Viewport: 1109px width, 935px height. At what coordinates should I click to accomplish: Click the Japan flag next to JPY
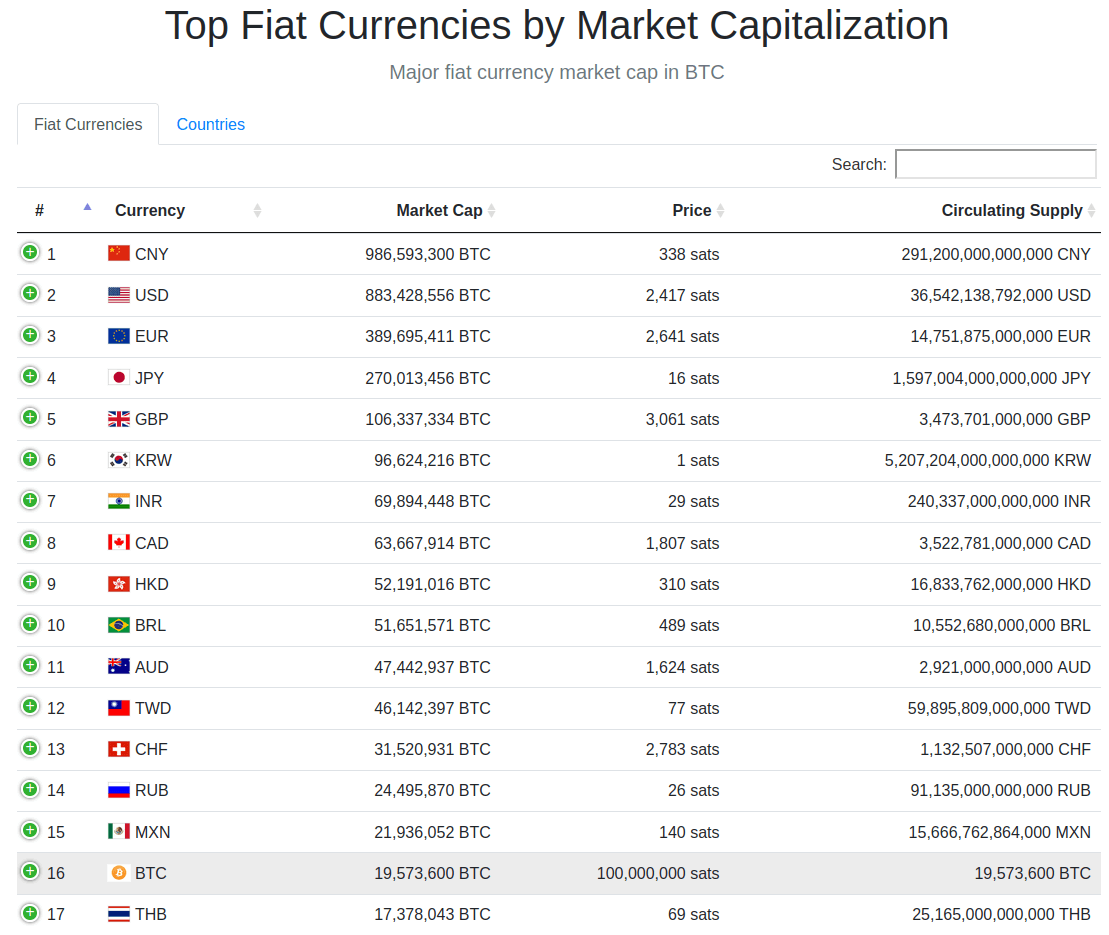(119, 377)
